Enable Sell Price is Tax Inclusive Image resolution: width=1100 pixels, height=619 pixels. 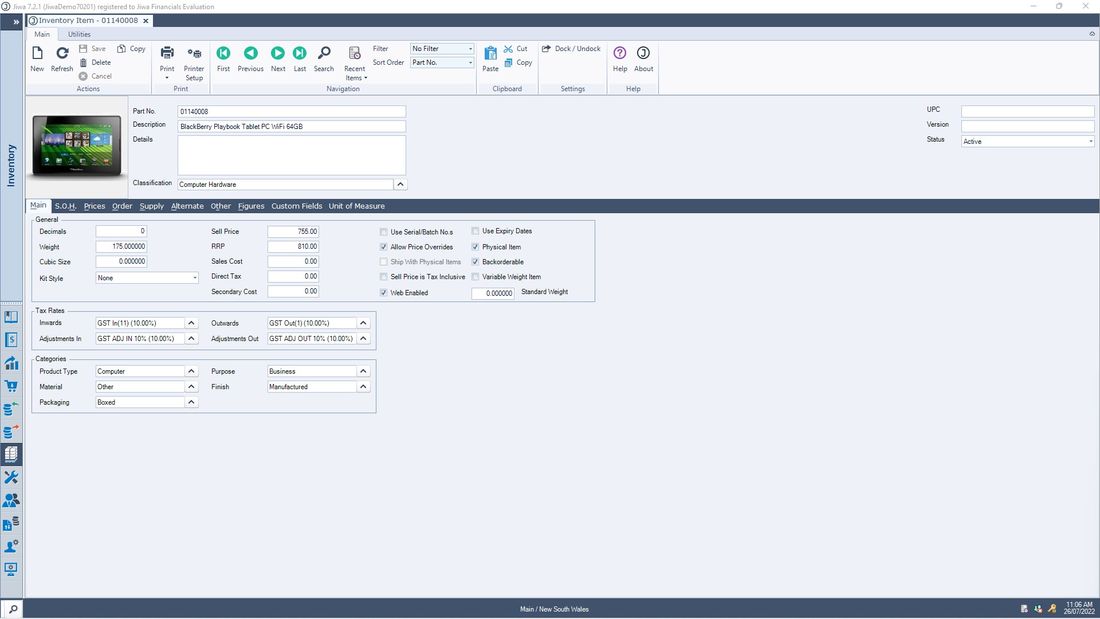coord(384,277)
